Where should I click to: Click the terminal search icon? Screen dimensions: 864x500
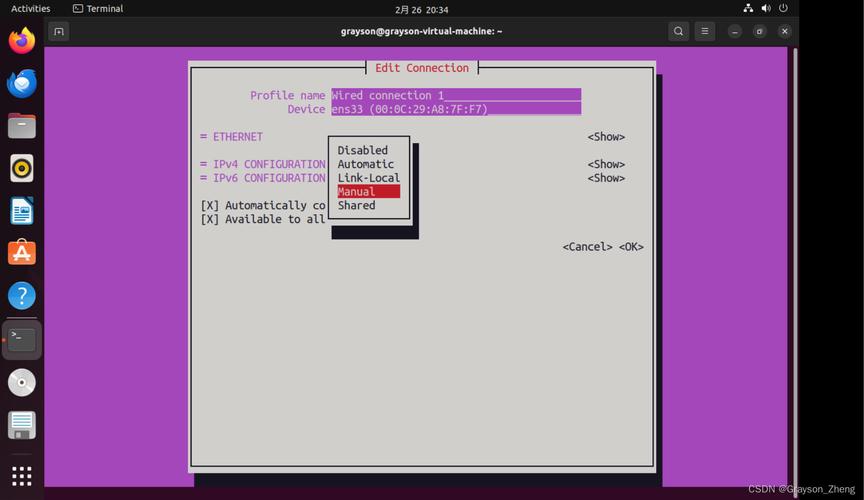[678, 31]
